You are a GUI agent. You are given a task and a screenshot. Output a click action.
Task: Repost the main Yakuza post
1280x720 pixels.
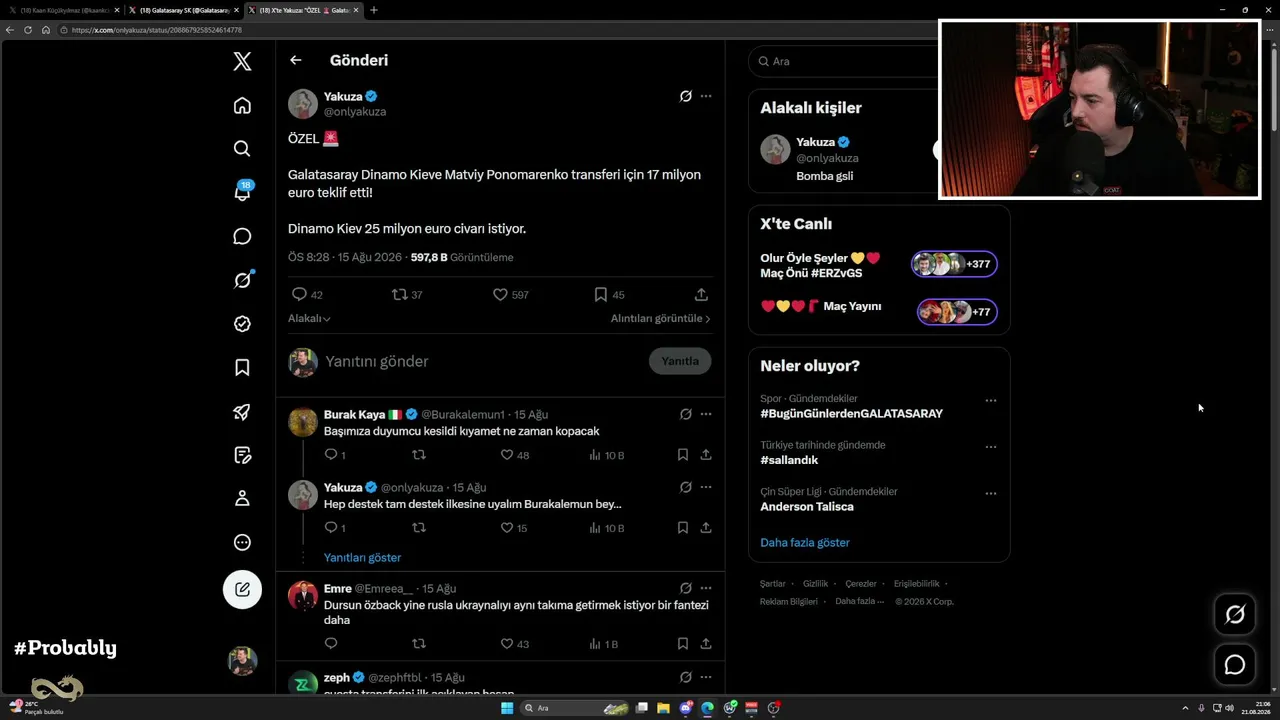point(400,294)
